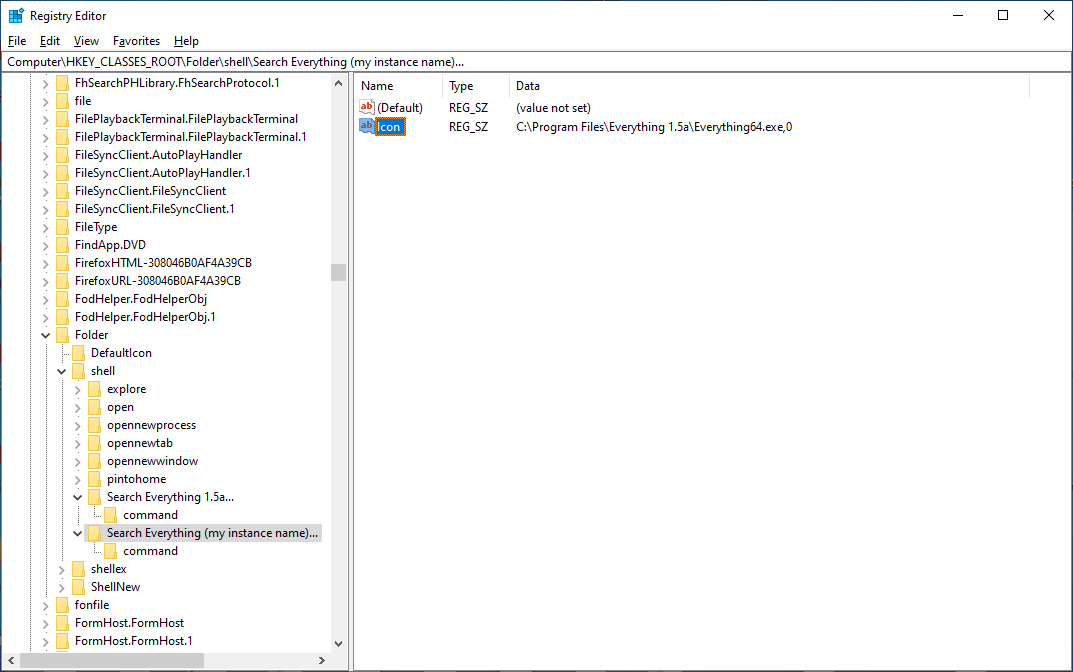Image resolution: width=1073 pixels, height=672 pixels.
Task: Click folder icon beside FirefoxURL-308046B0AF4A39CB
Action: click(62, 281)
